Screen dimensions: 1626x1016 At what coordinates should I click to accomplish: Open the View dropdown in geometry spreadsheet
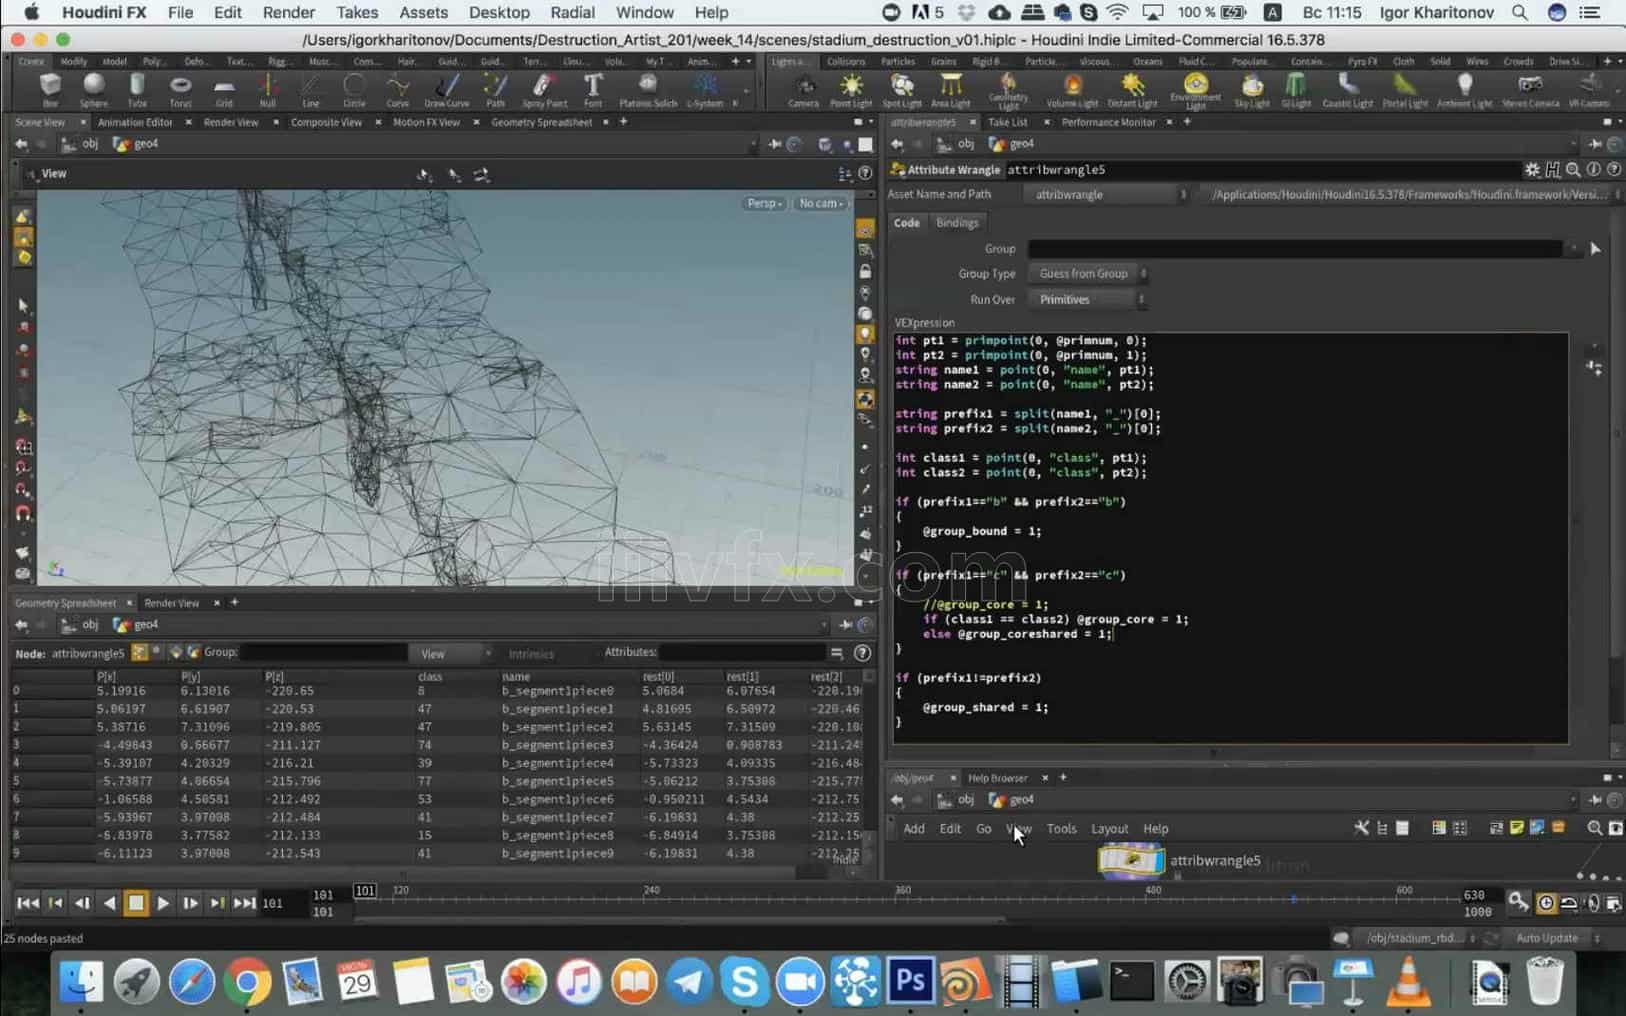[x=451, y=654]
